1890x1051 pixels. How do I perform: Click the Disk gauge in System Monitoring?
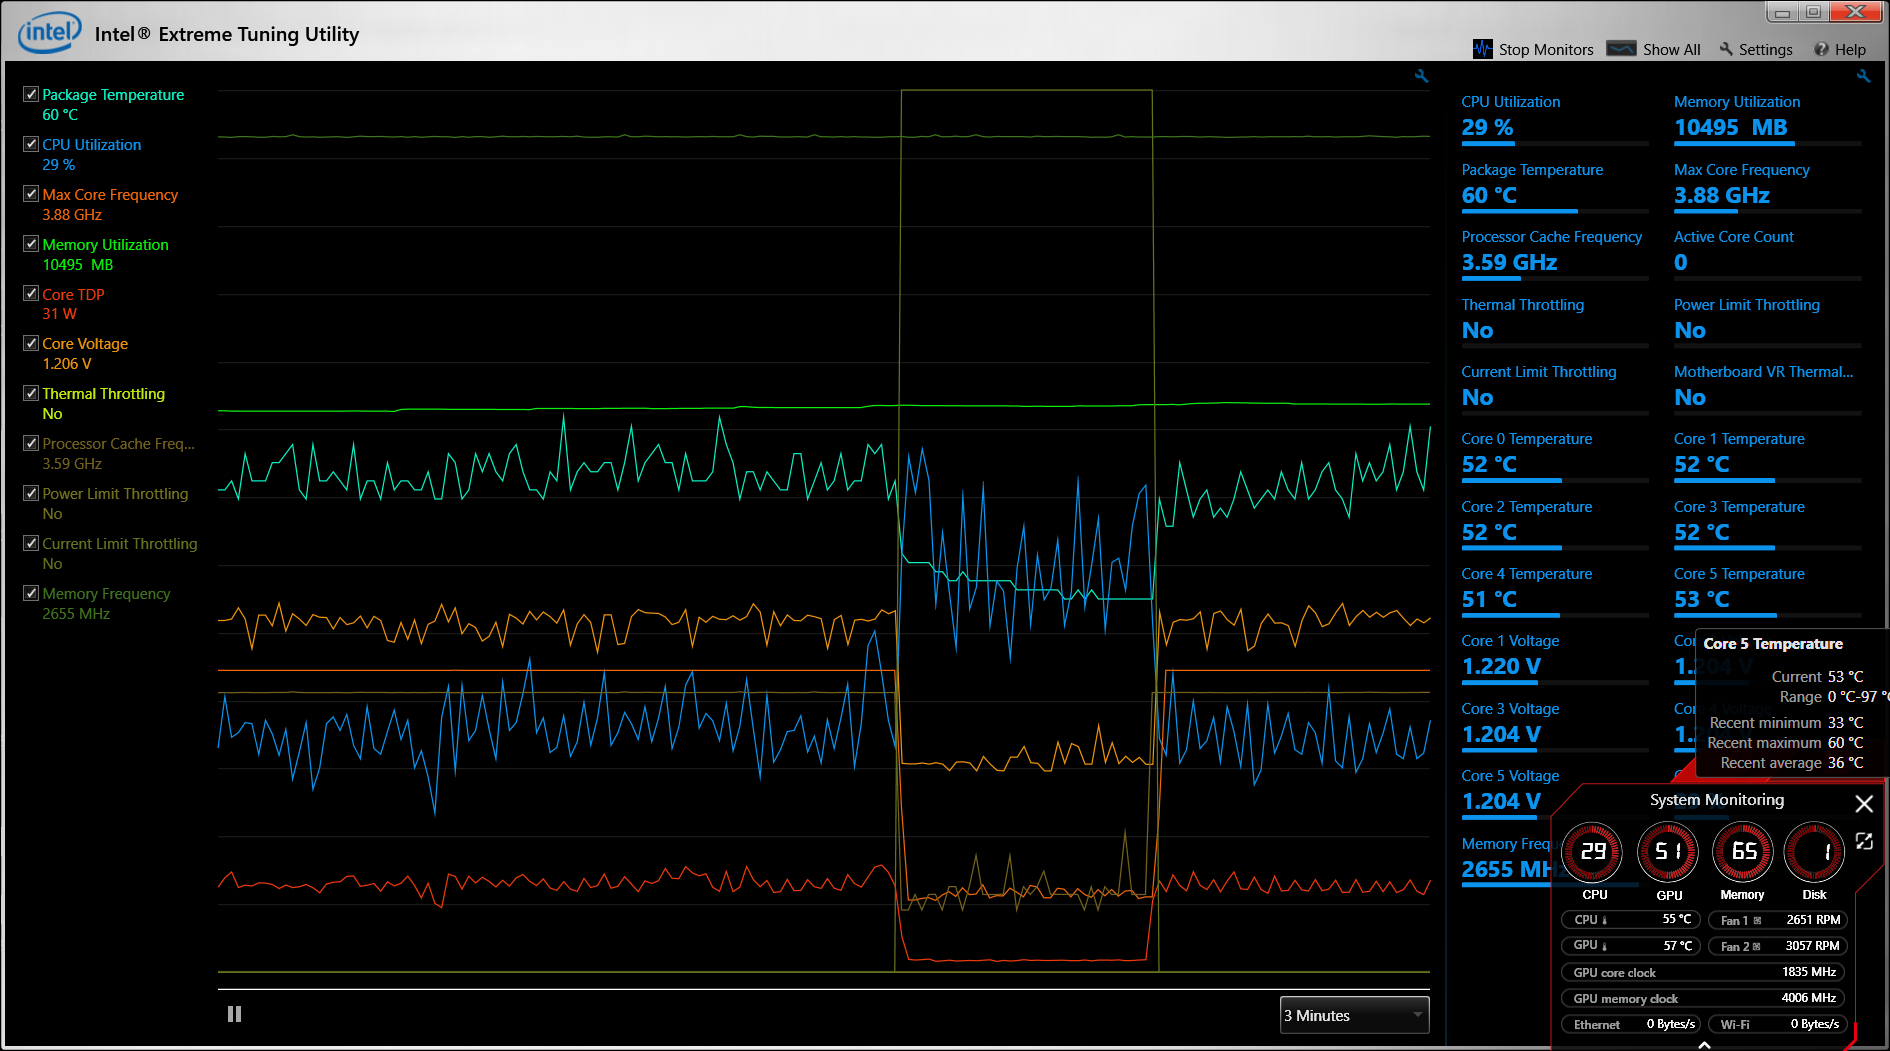point(1814,852)
